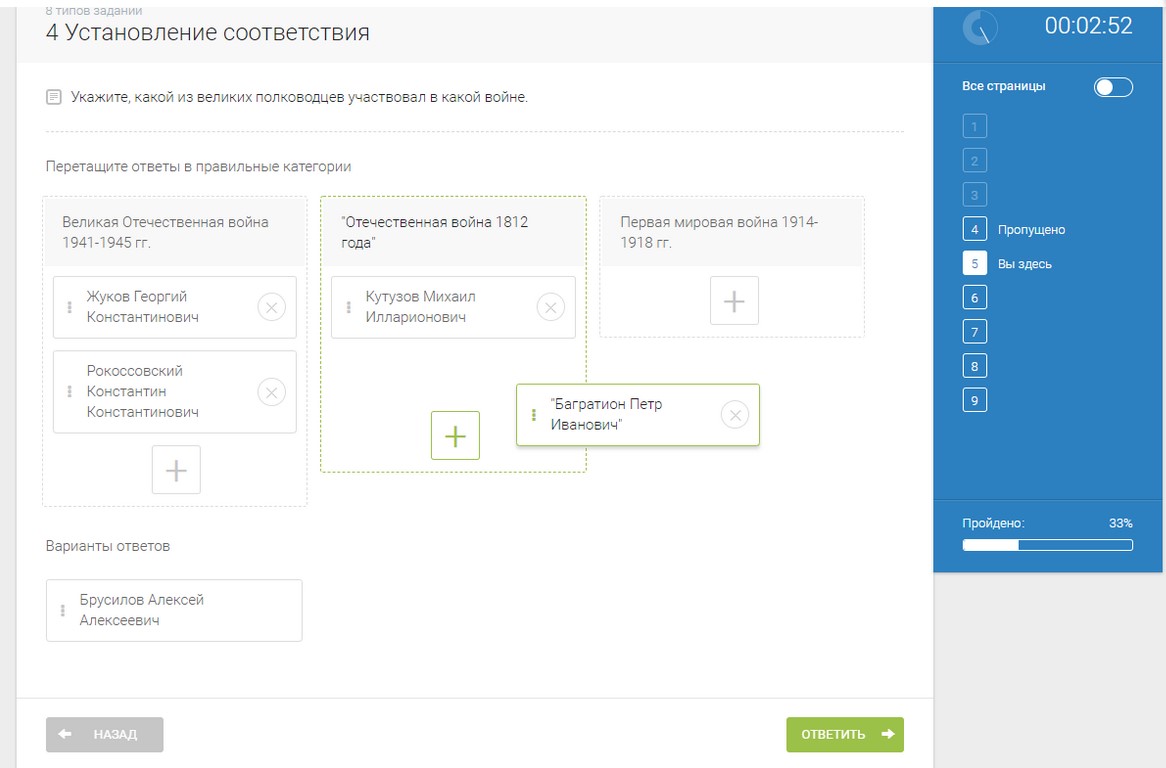Remove Жуков Георгий Константинович answer

click(271, 307)
